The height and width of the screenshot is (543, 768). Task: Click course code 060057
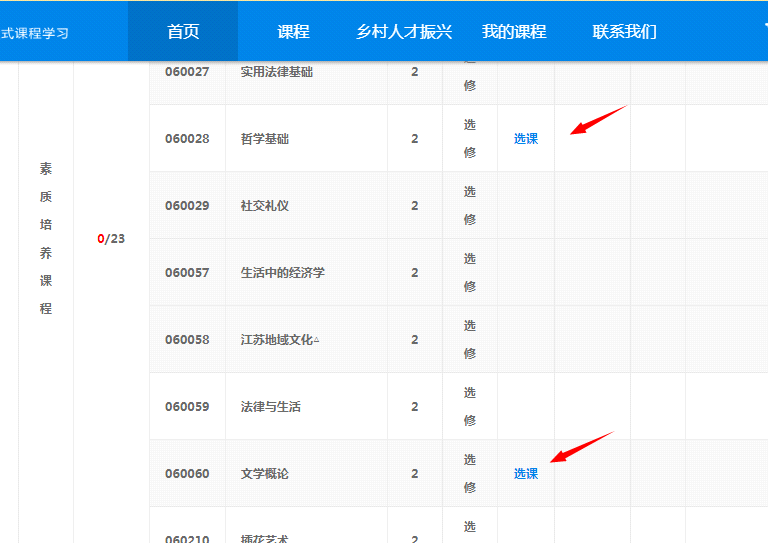[187, 273]
